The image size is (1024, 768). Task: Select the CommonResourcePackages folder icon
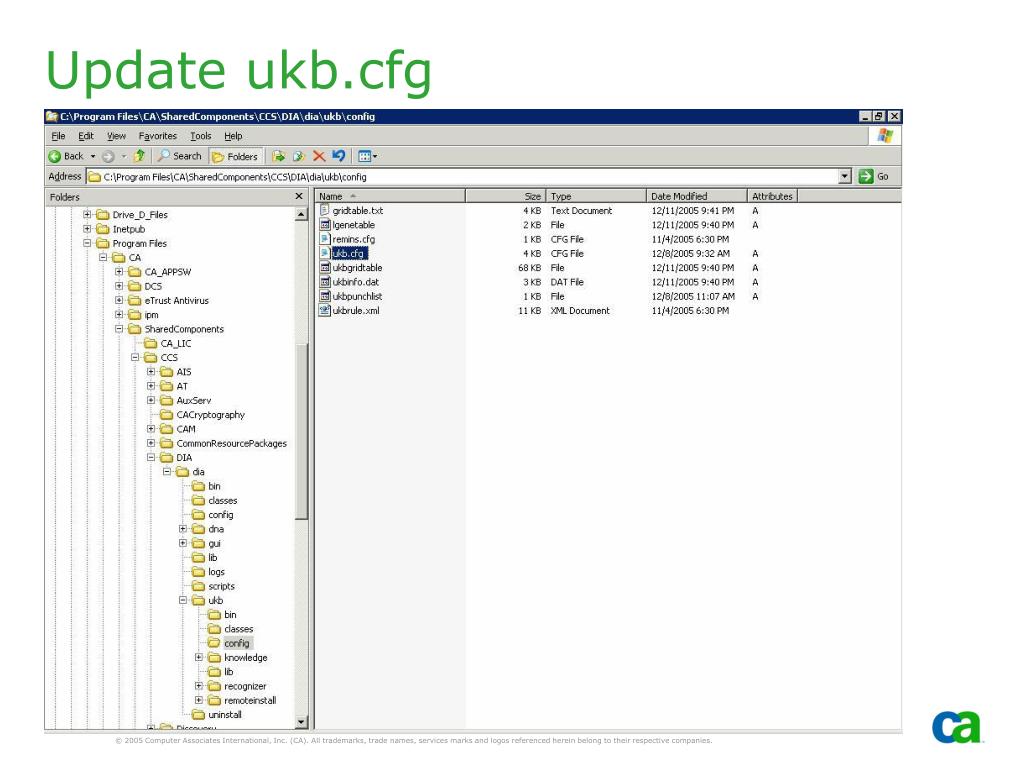(167, 443)
